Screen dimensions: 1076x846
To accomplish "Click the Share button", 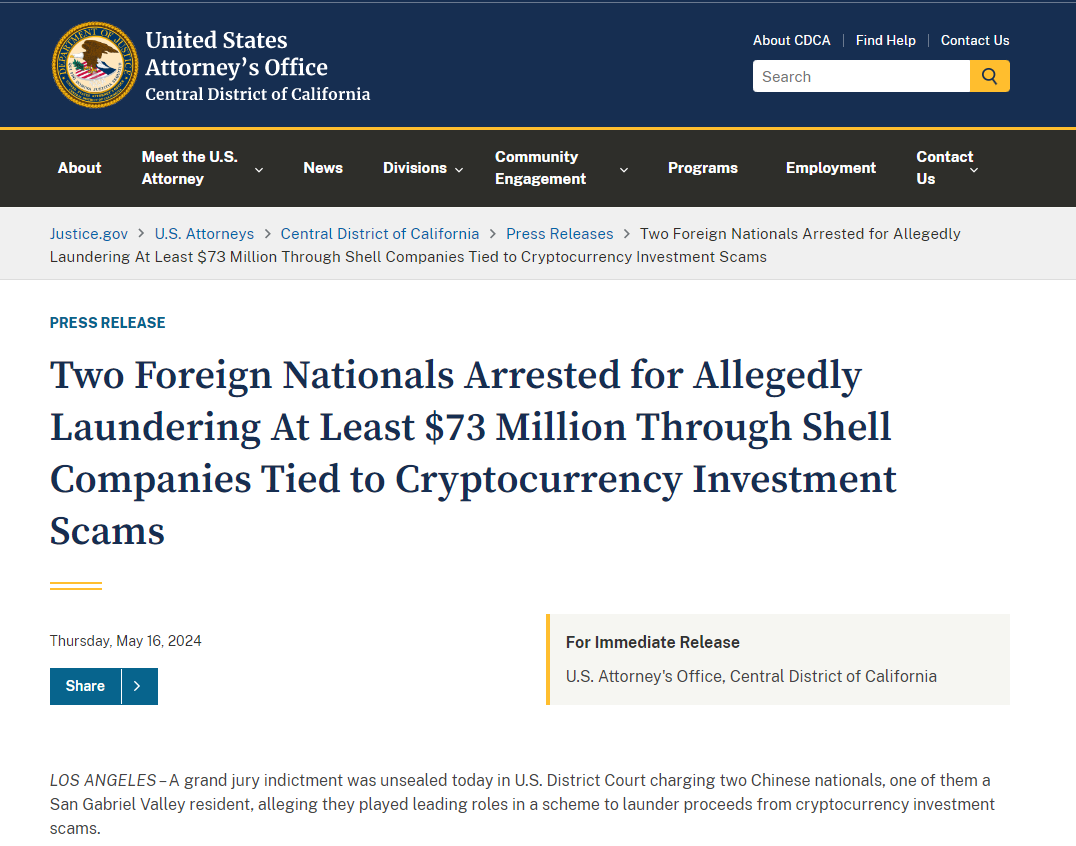I will [86, 686].
